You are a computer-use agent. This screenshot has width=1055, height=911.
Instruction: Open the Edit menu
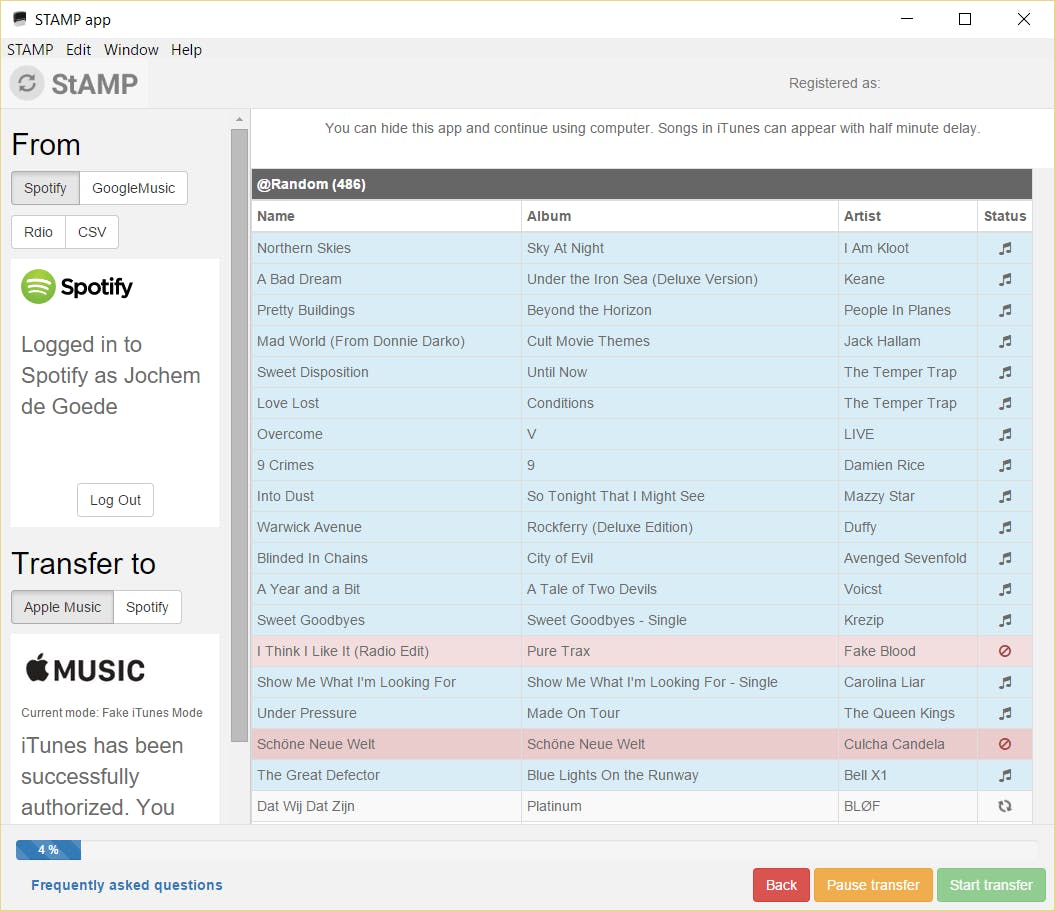78,50
